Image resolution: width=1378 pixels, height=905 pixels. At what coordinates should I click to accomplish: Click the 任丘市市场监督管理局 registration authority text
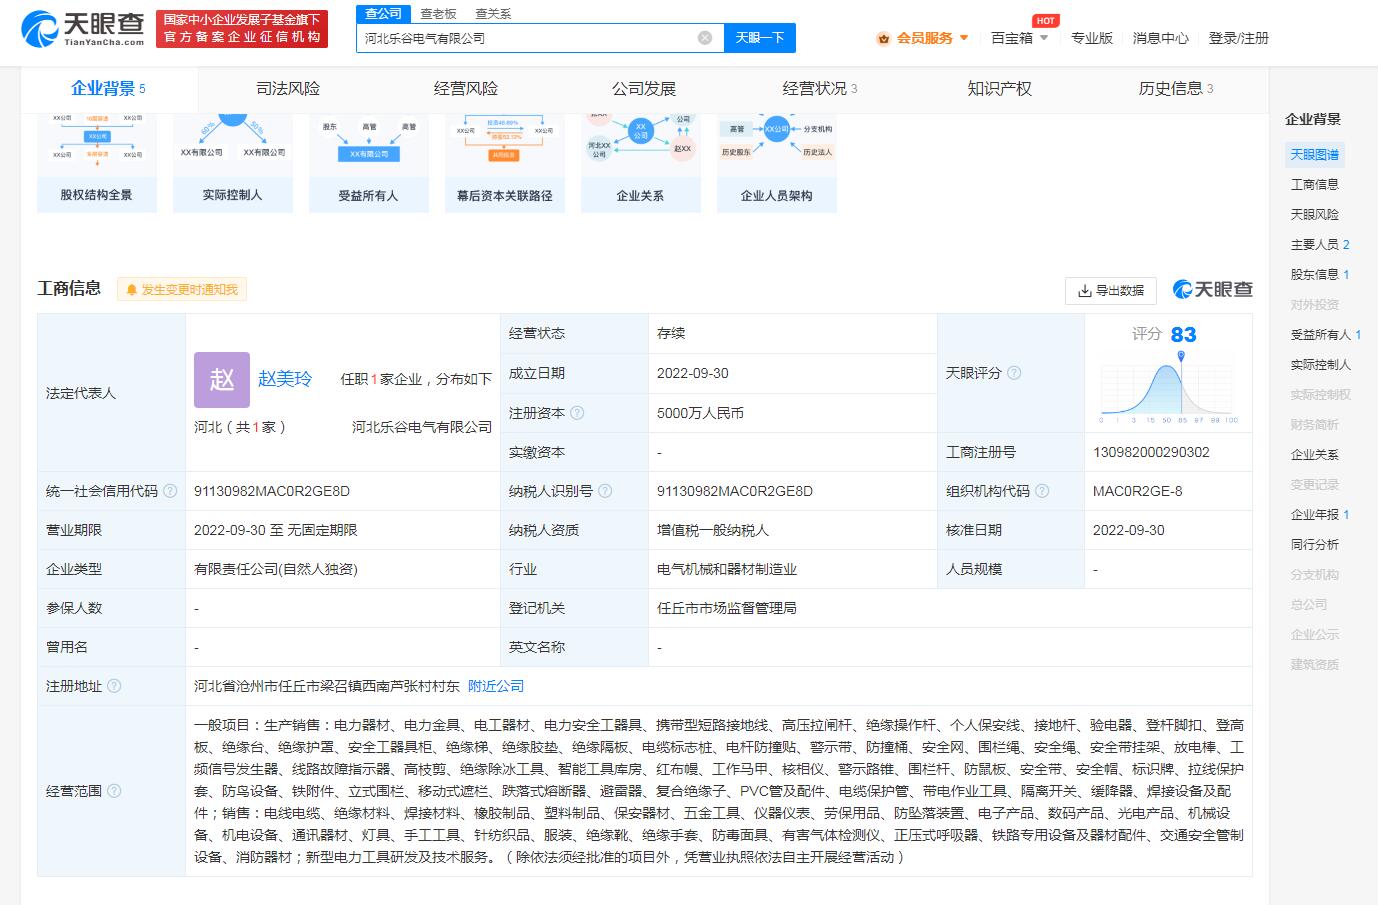tap(727, 608)
